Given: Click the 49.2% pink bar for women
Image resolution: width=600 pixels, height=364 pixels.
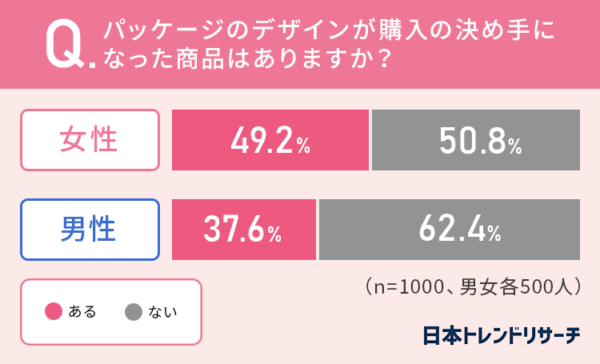Looking at the screenshot, I should click(x=270, y=140).
